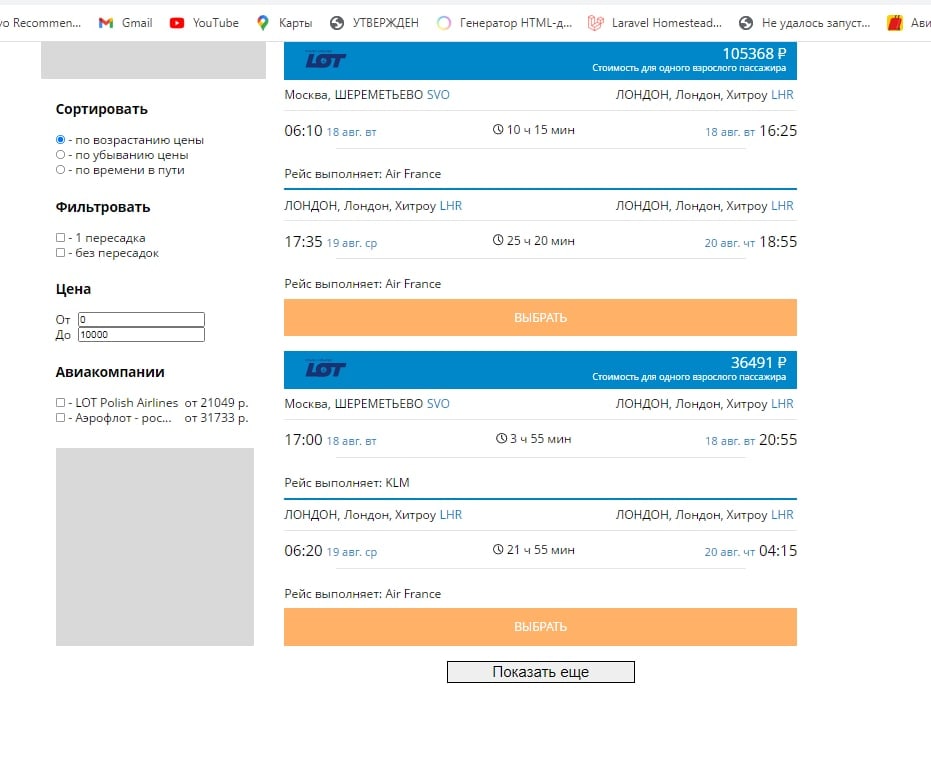
Task: Click arrival time 04:15
Action: pos(778,550)
